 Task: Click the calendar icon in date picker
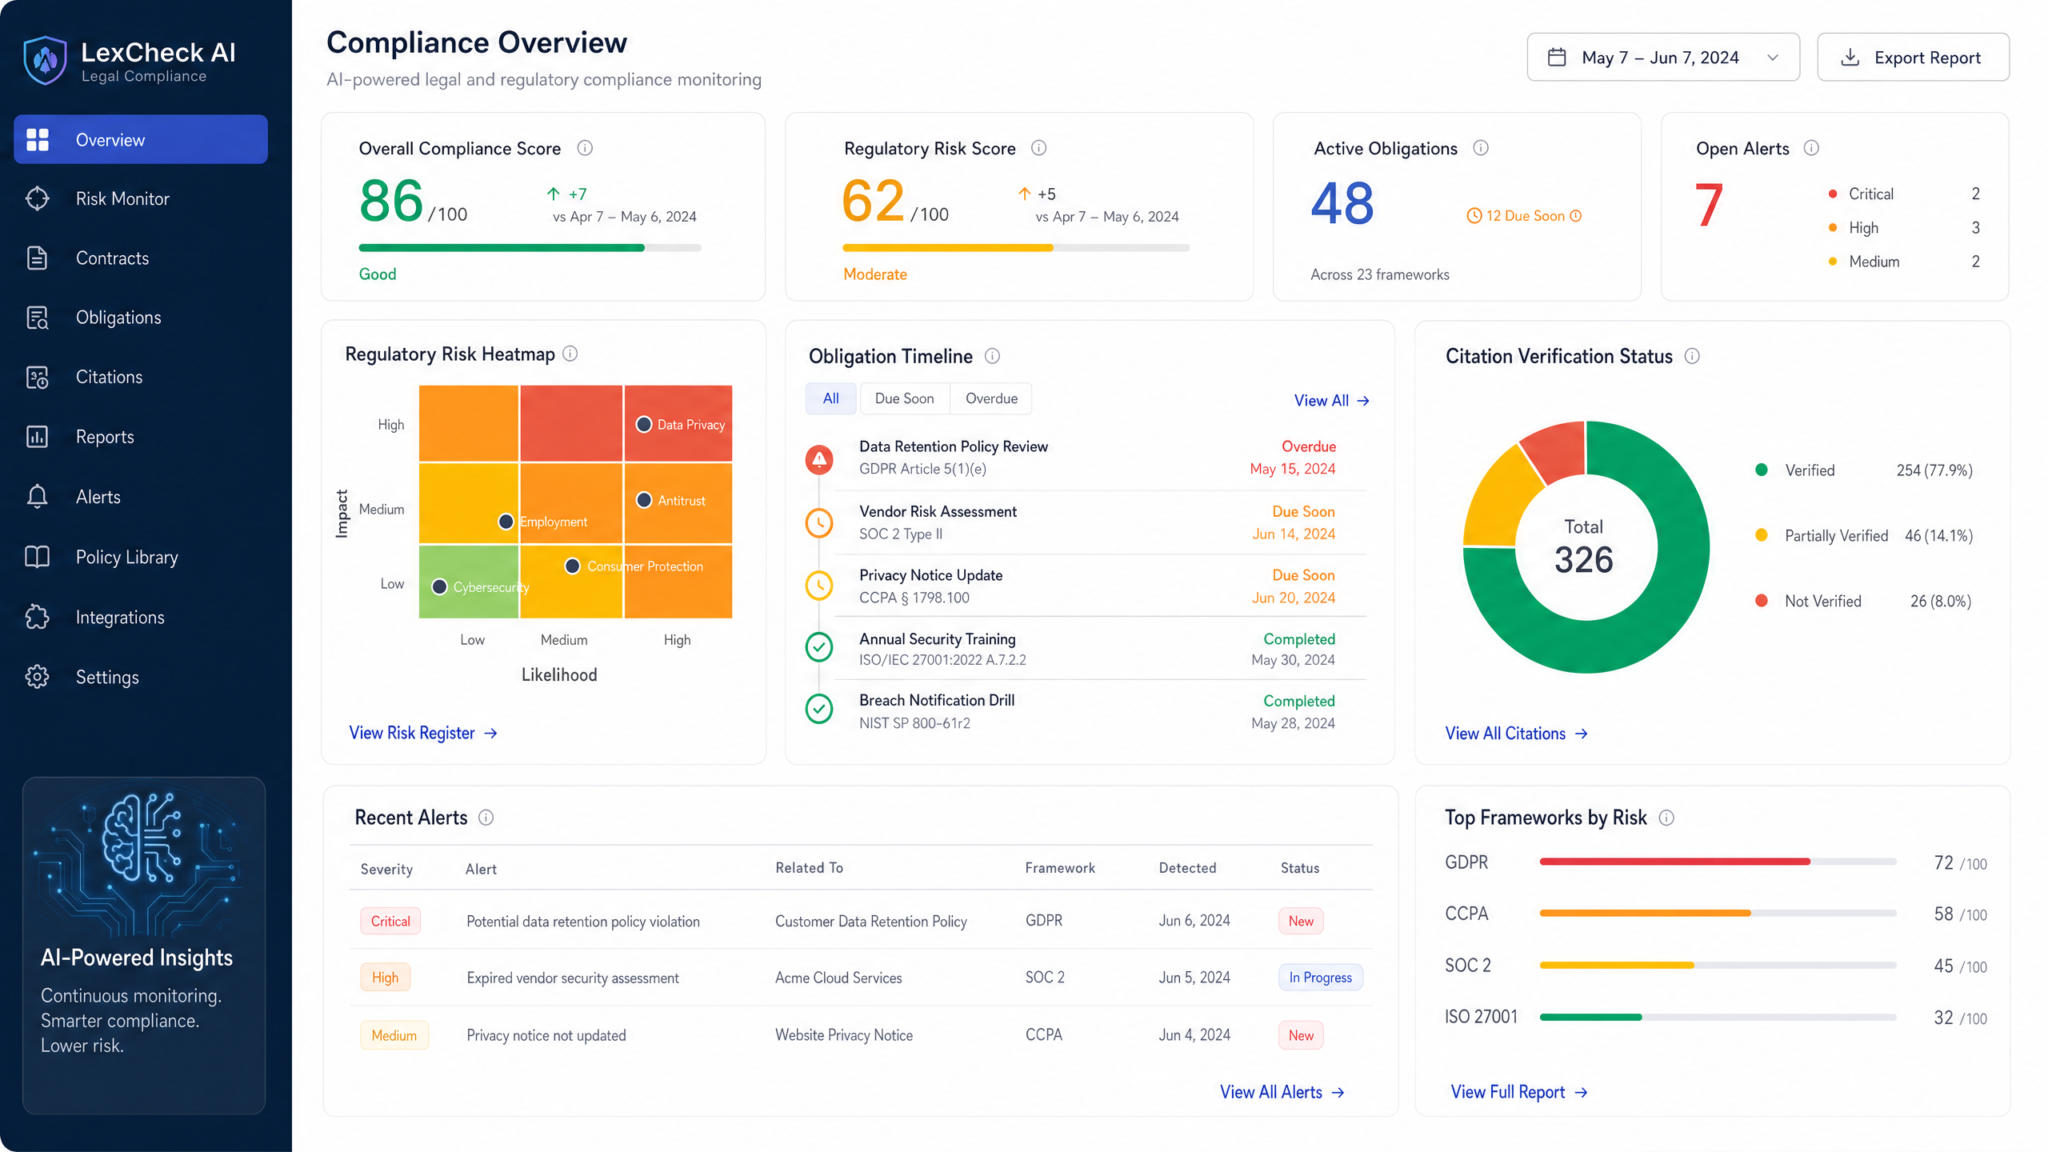1557,57
